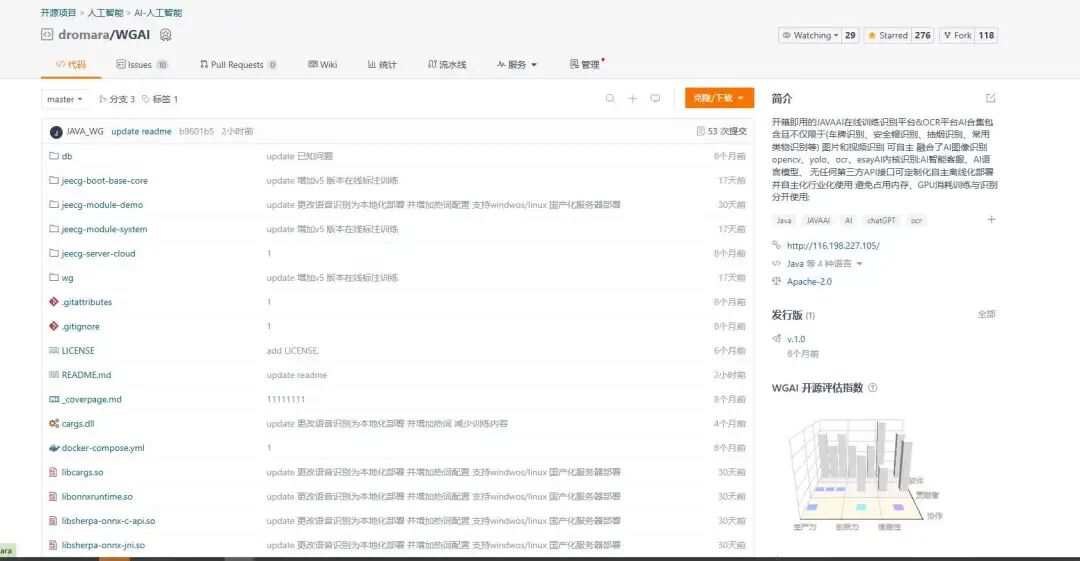Add a new topic tag with the plus icon
This screenshot has height=561, width=1080.
pyautogui.click(x=991, y=220)
